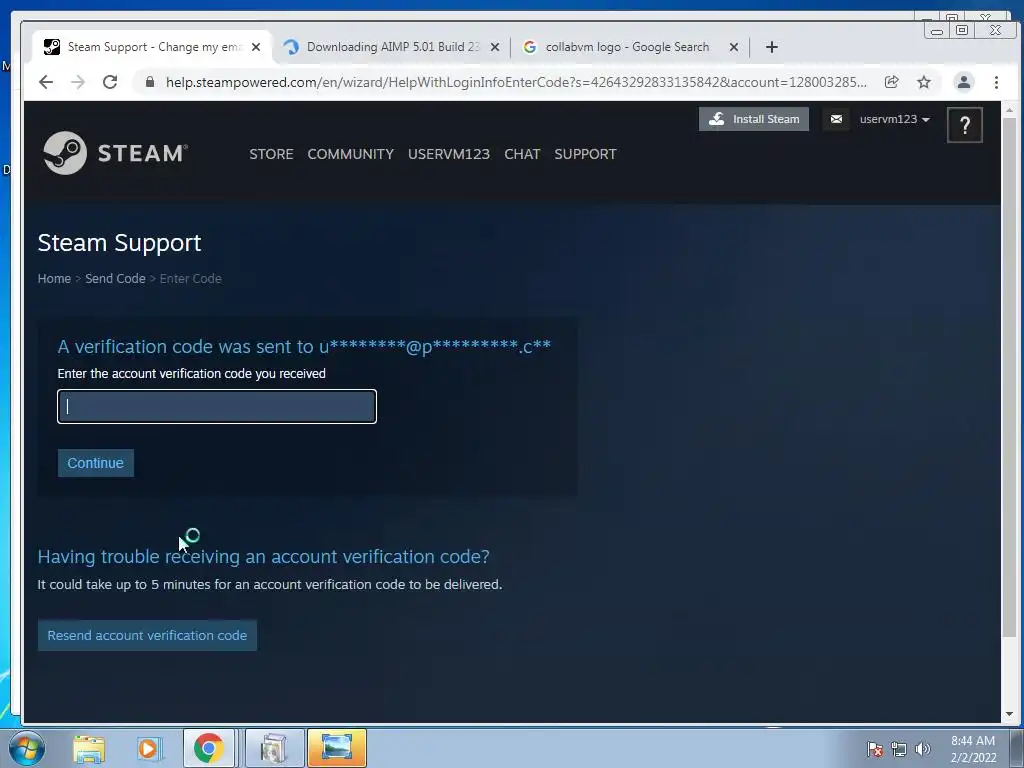The height and width of the screenshot is (768, 1024).
Task: Click the Steam logo
Action: click(116, 153)
